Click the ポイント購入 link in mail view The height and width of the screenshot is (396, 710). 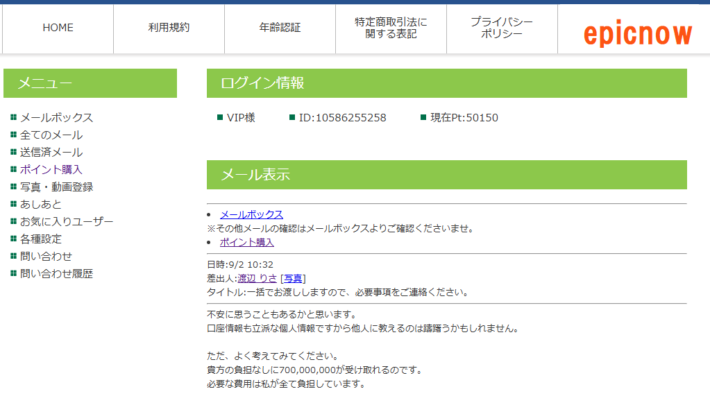coord(247,243)
